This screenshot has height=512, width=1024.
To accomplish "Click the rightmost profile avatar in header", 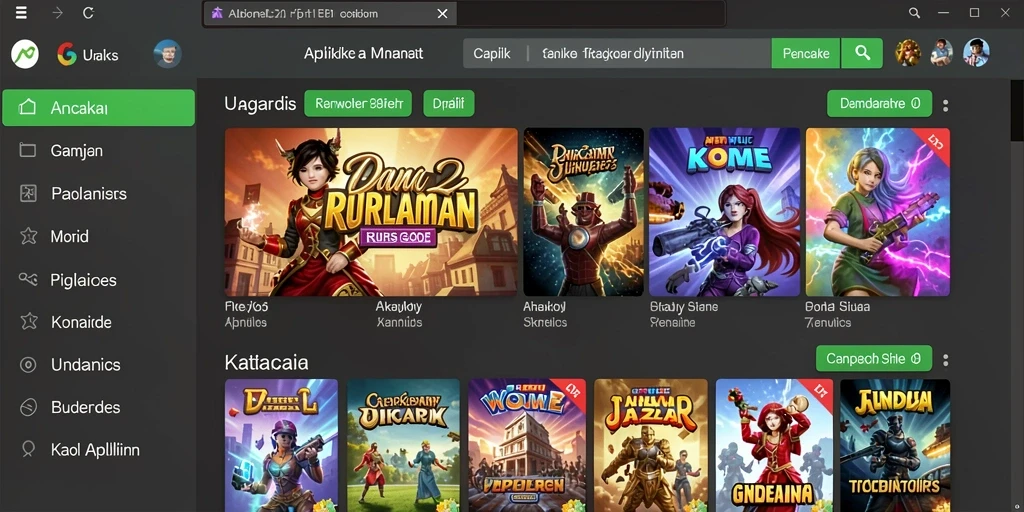I will click(976, 53).
